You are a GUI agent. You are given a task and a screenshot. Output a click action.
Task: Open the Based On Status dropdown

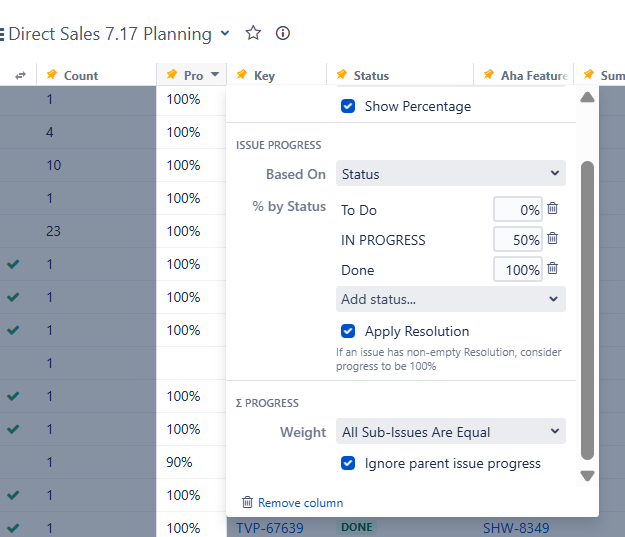coord(451,173)
